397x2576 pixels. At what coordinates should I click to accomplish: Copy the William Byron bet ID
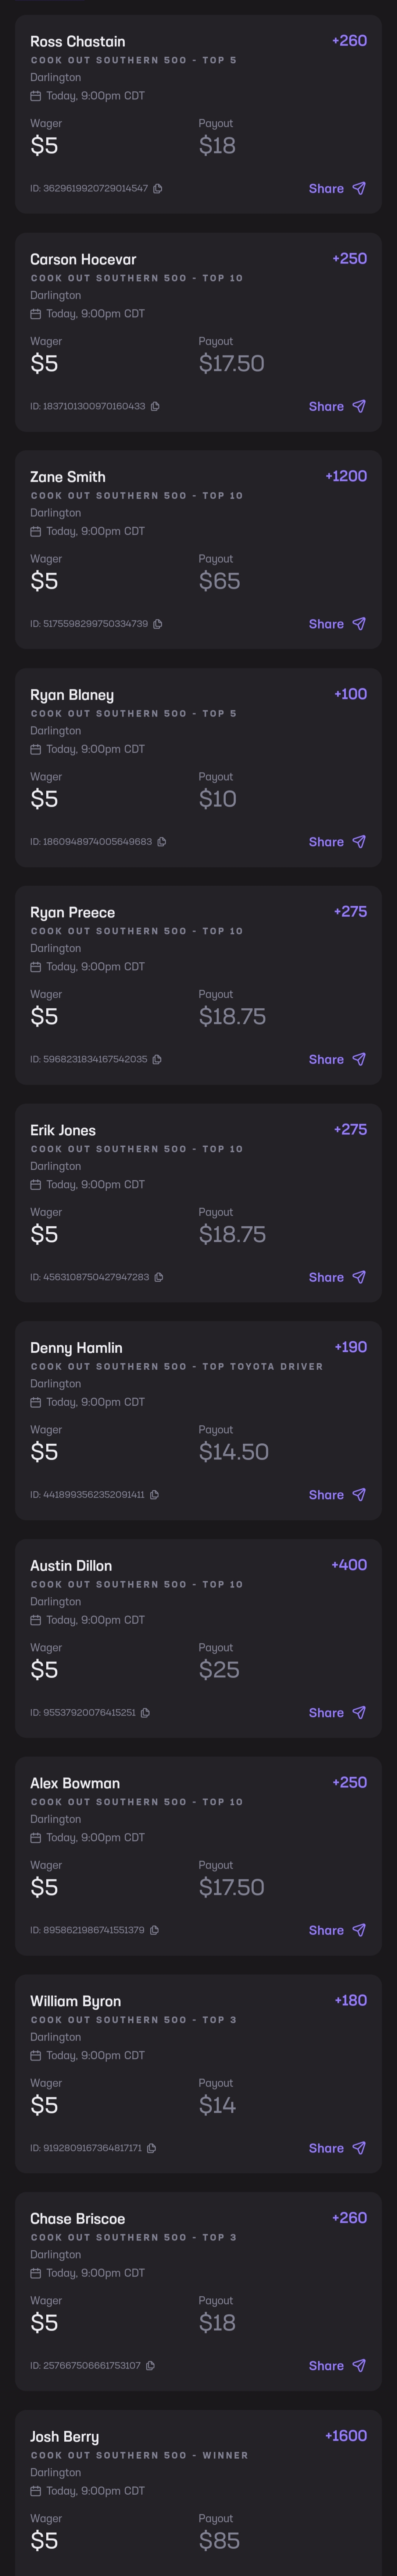click(x=151, y=2148)
